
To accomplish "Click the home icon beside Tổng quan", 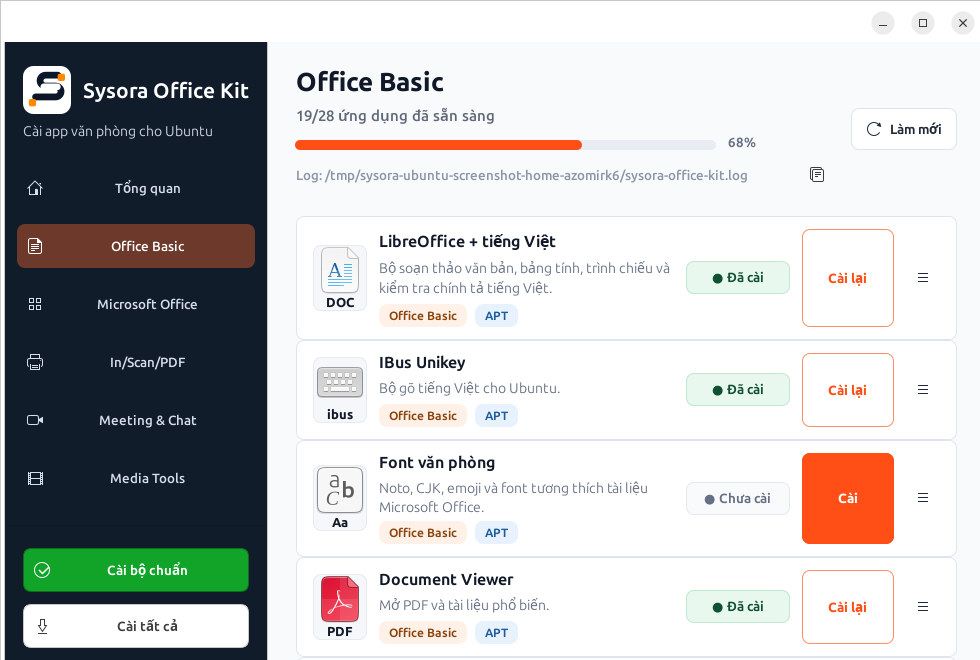I will 35,188.
